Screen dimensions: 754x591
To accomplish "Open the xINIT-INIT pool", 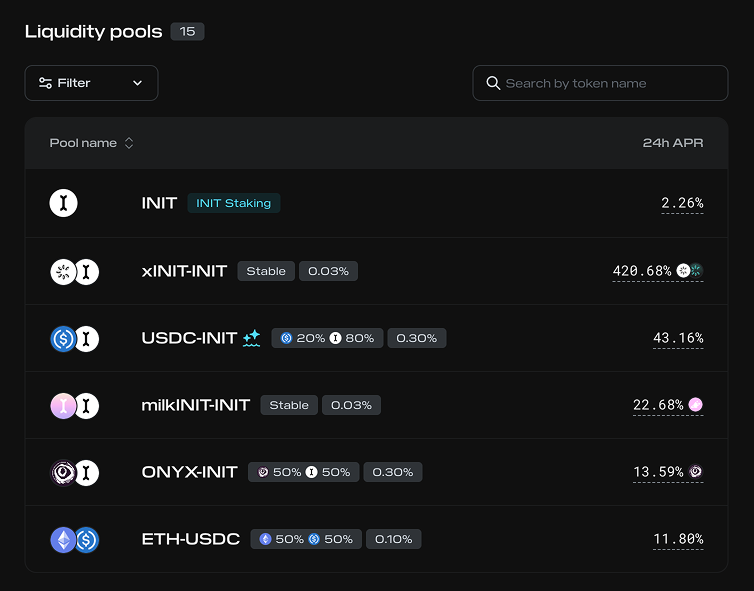I will click(x=184, y=271).
